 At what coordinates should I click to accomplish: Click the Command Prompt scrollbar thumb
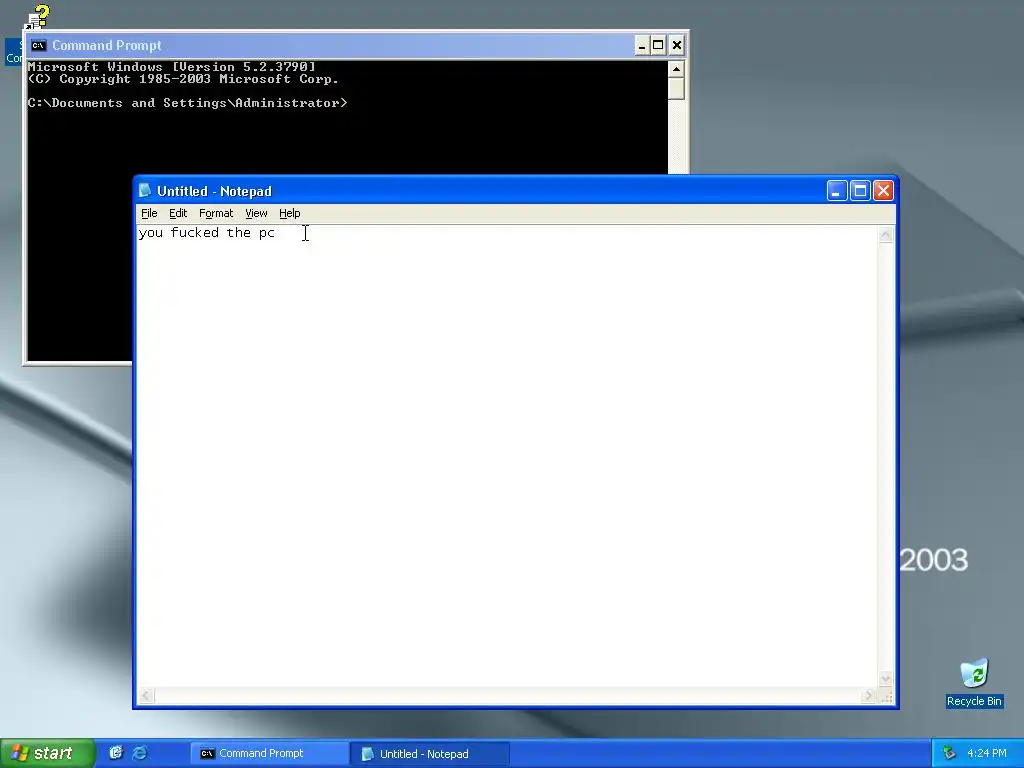(x=677, y=89)
